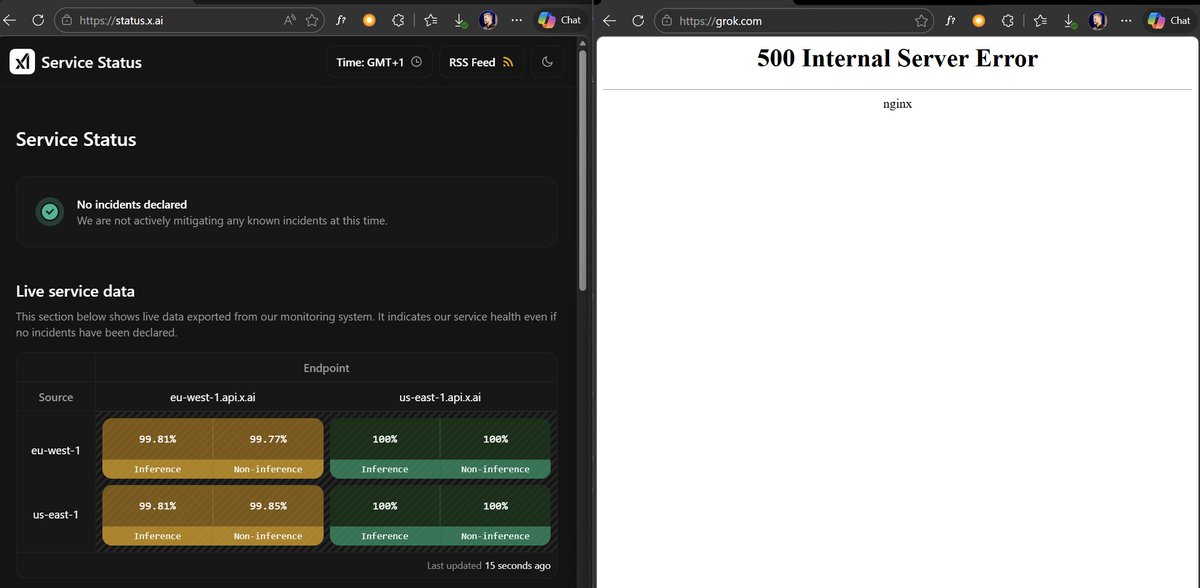Viewport: 1200px width, 588px height.
Task: Open the three-dot browser menu in status.x.ai window
Action: coord(516,20)
